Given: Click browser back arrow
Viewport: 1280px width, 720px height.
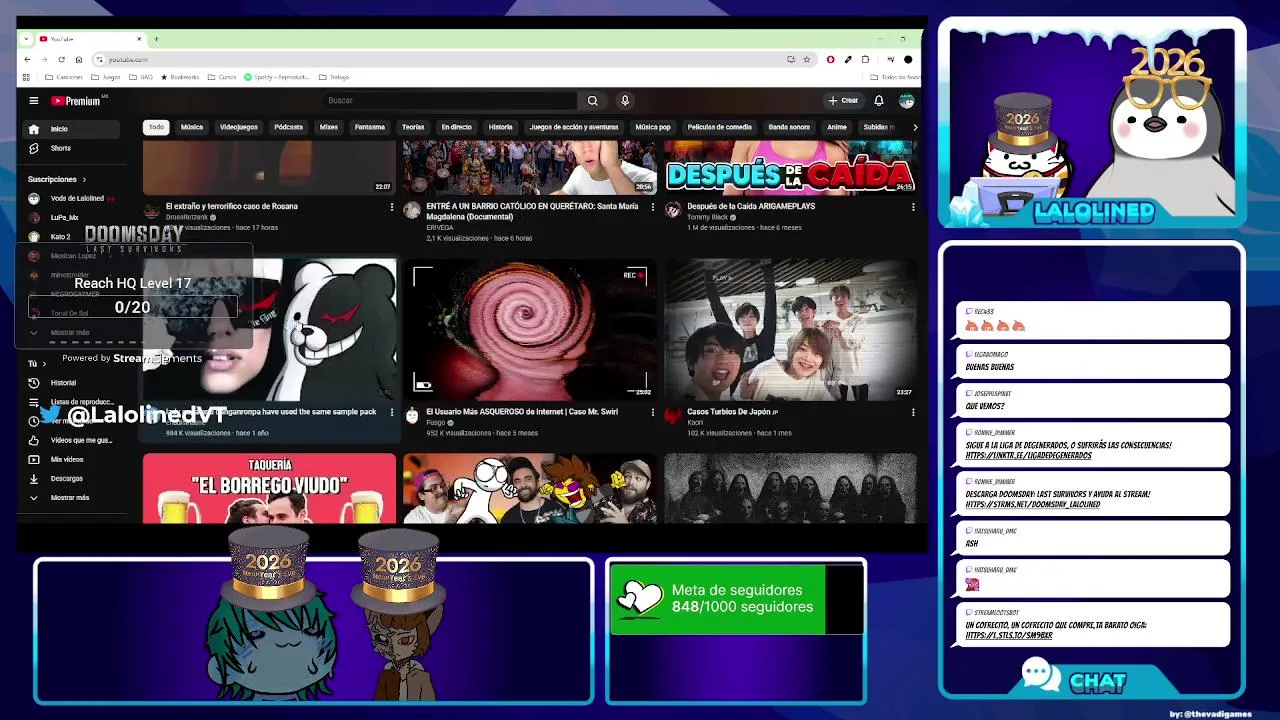Looking at the screenshot, I should click(x=27, y=59).
